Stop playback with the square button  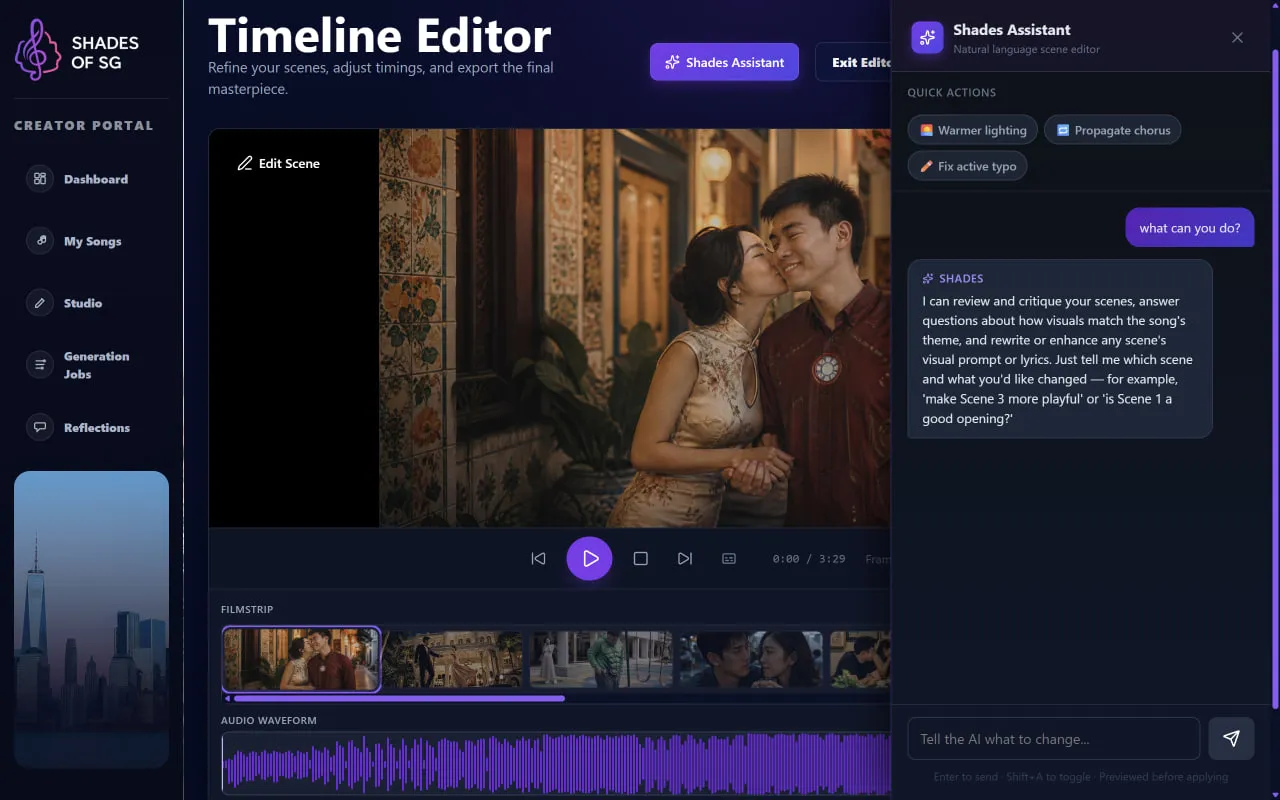pos(641,559)
